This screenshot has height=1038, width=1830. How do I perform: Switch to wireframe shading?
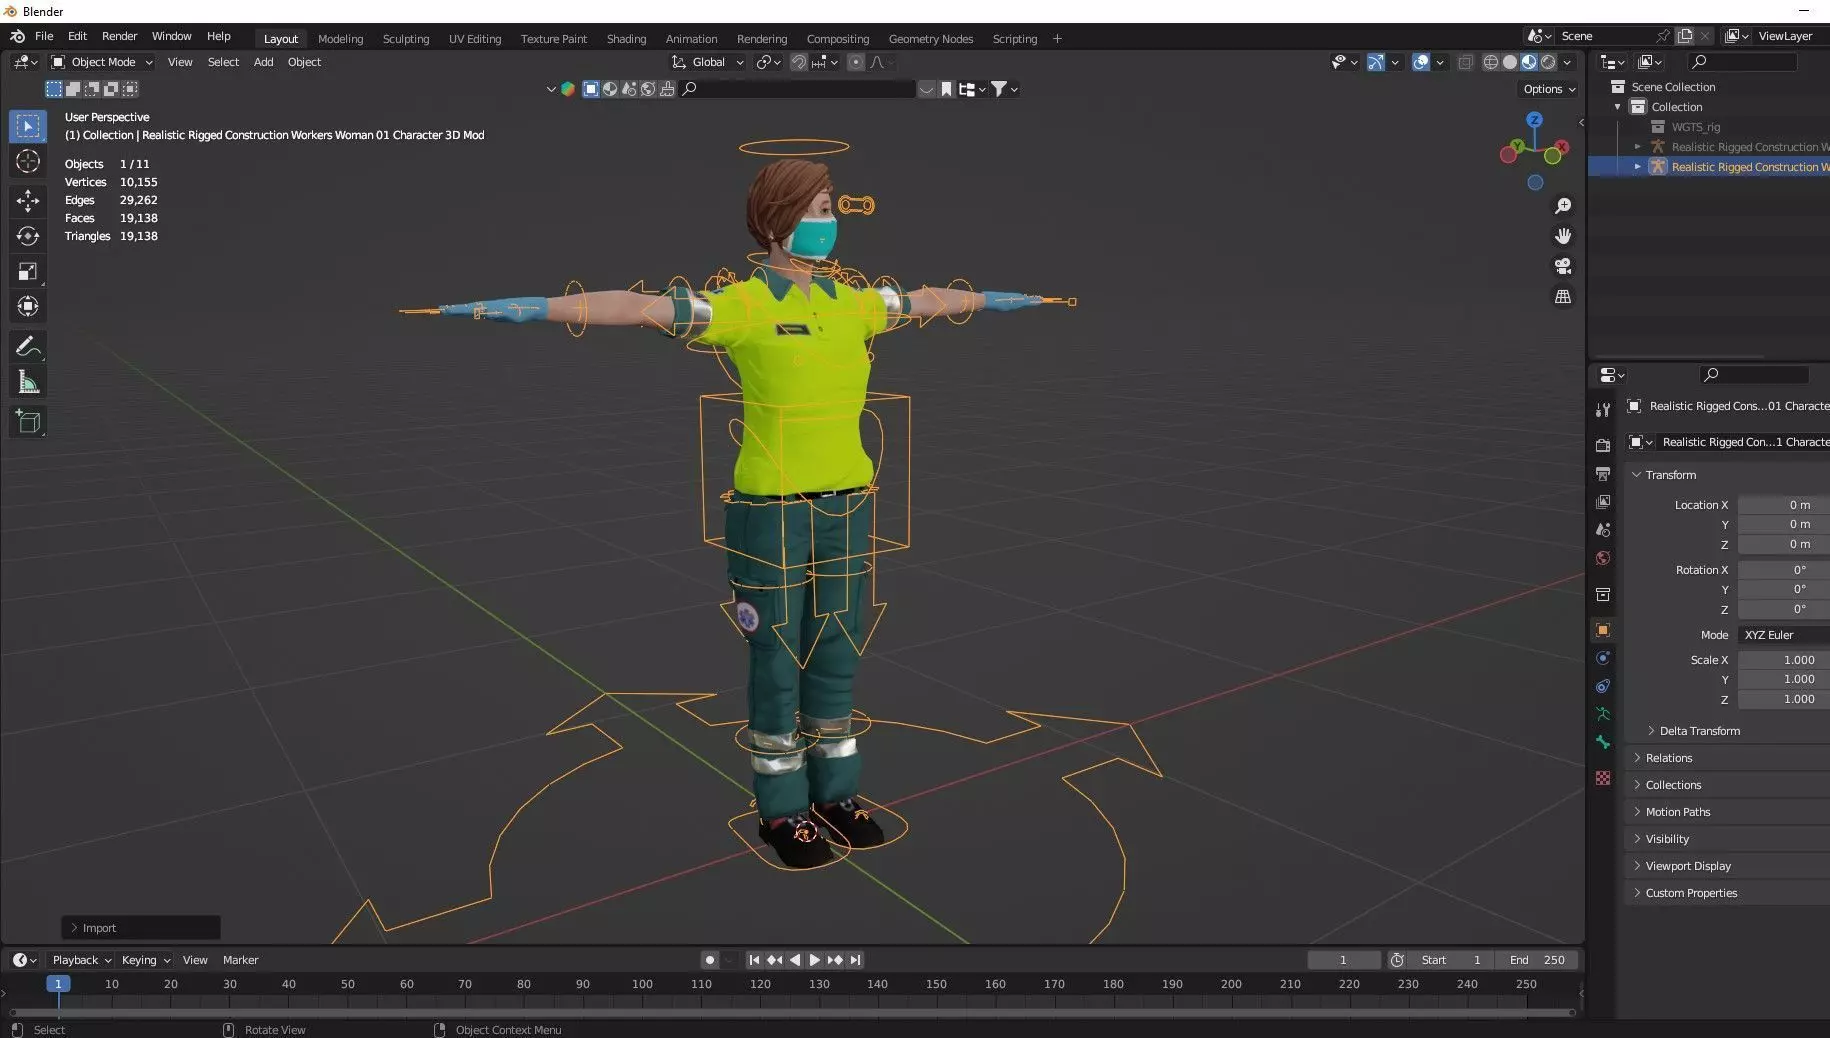(1490, 62)
